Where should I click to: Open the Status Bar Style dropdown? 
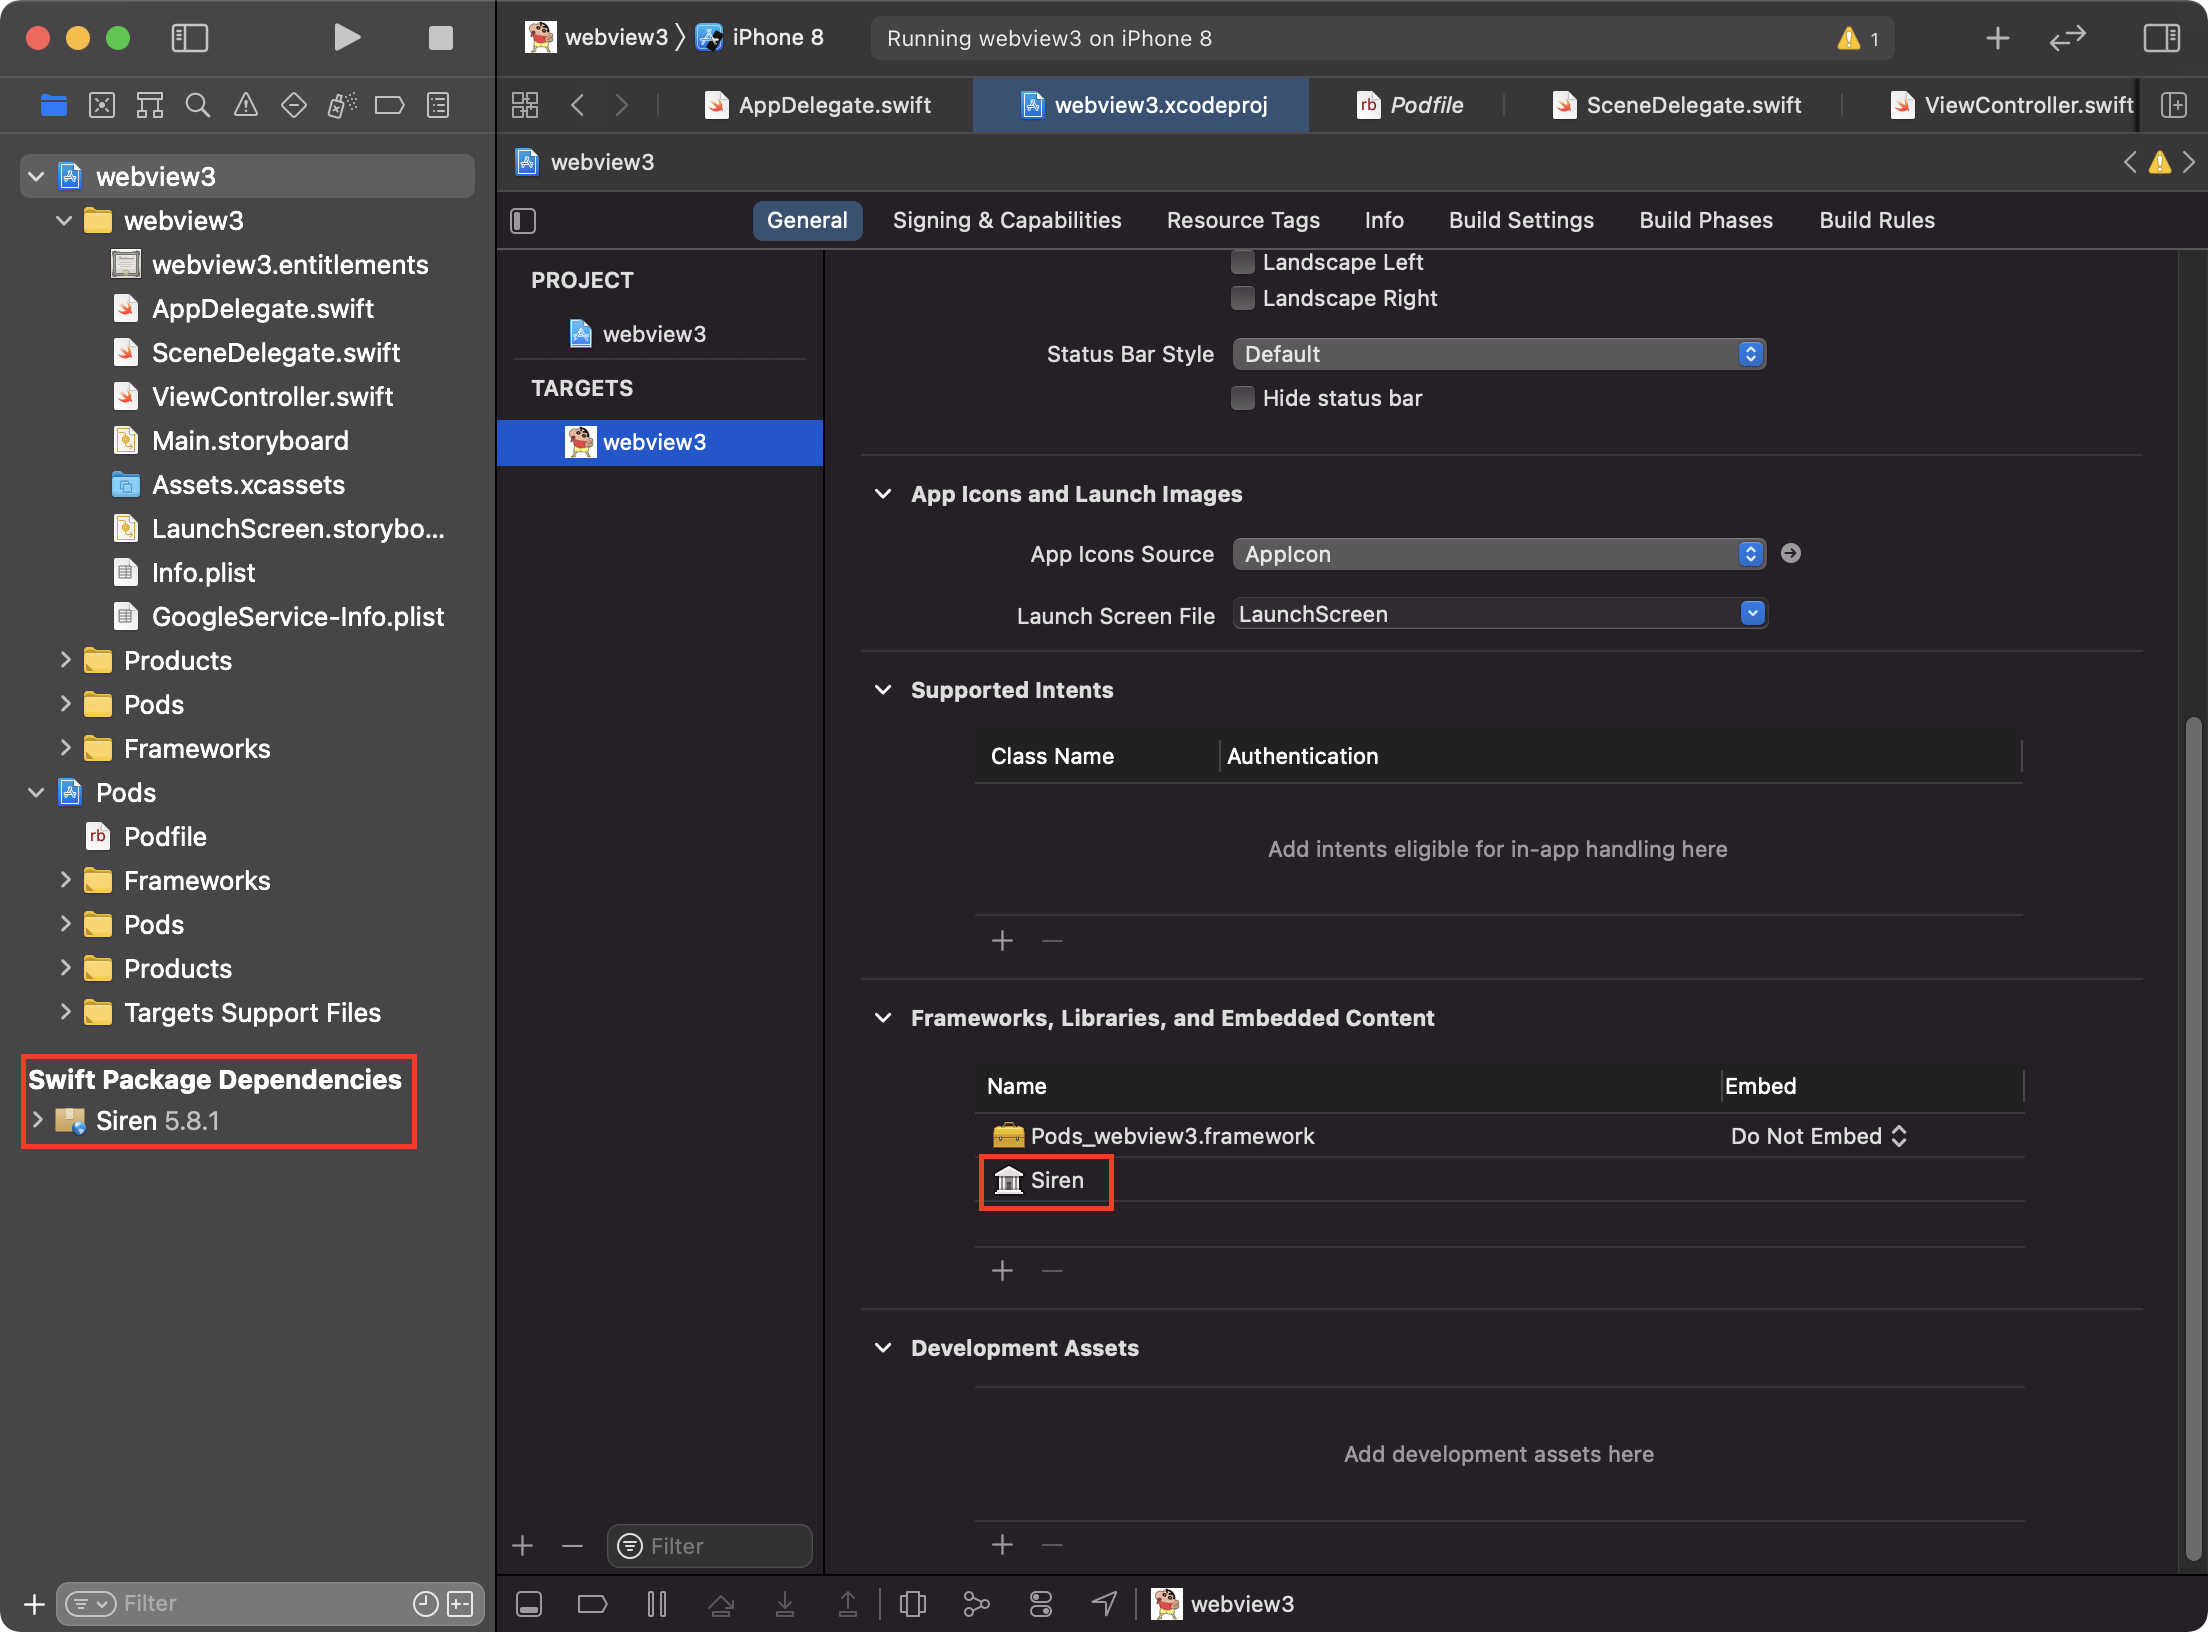(1498, 354)
